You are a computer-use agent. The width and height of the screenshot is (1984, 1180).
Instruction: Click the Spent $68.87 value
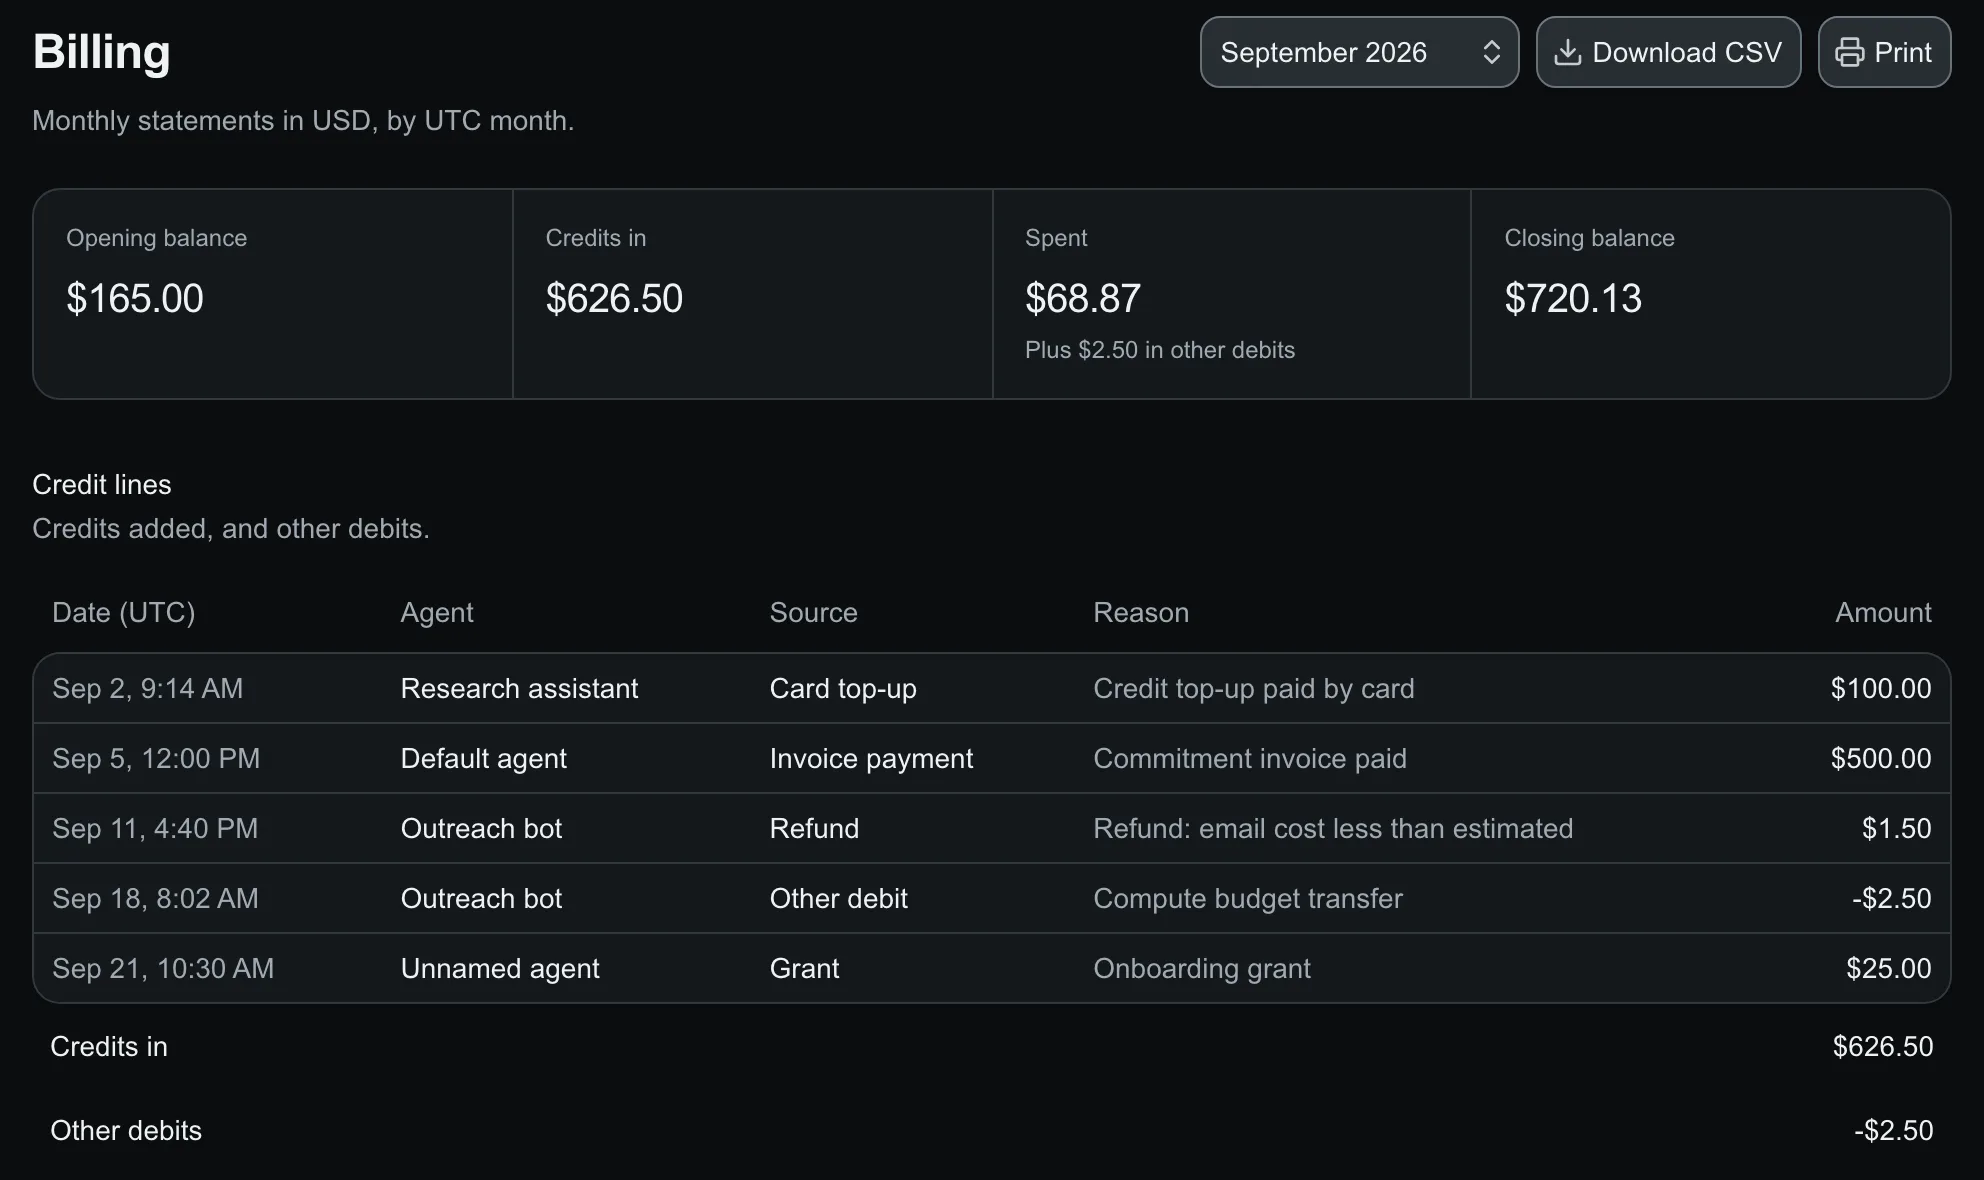point(1083,298)
